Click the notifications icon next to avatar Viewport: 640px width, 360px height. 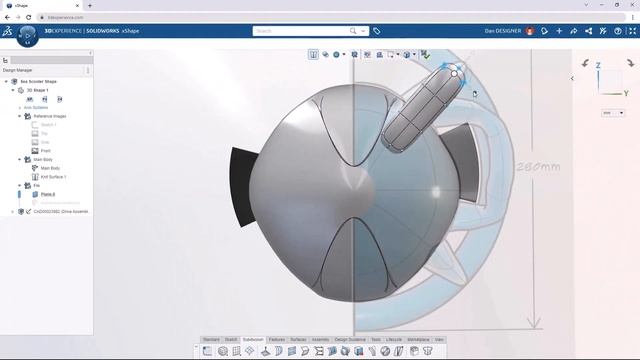(x=544, y=31)
